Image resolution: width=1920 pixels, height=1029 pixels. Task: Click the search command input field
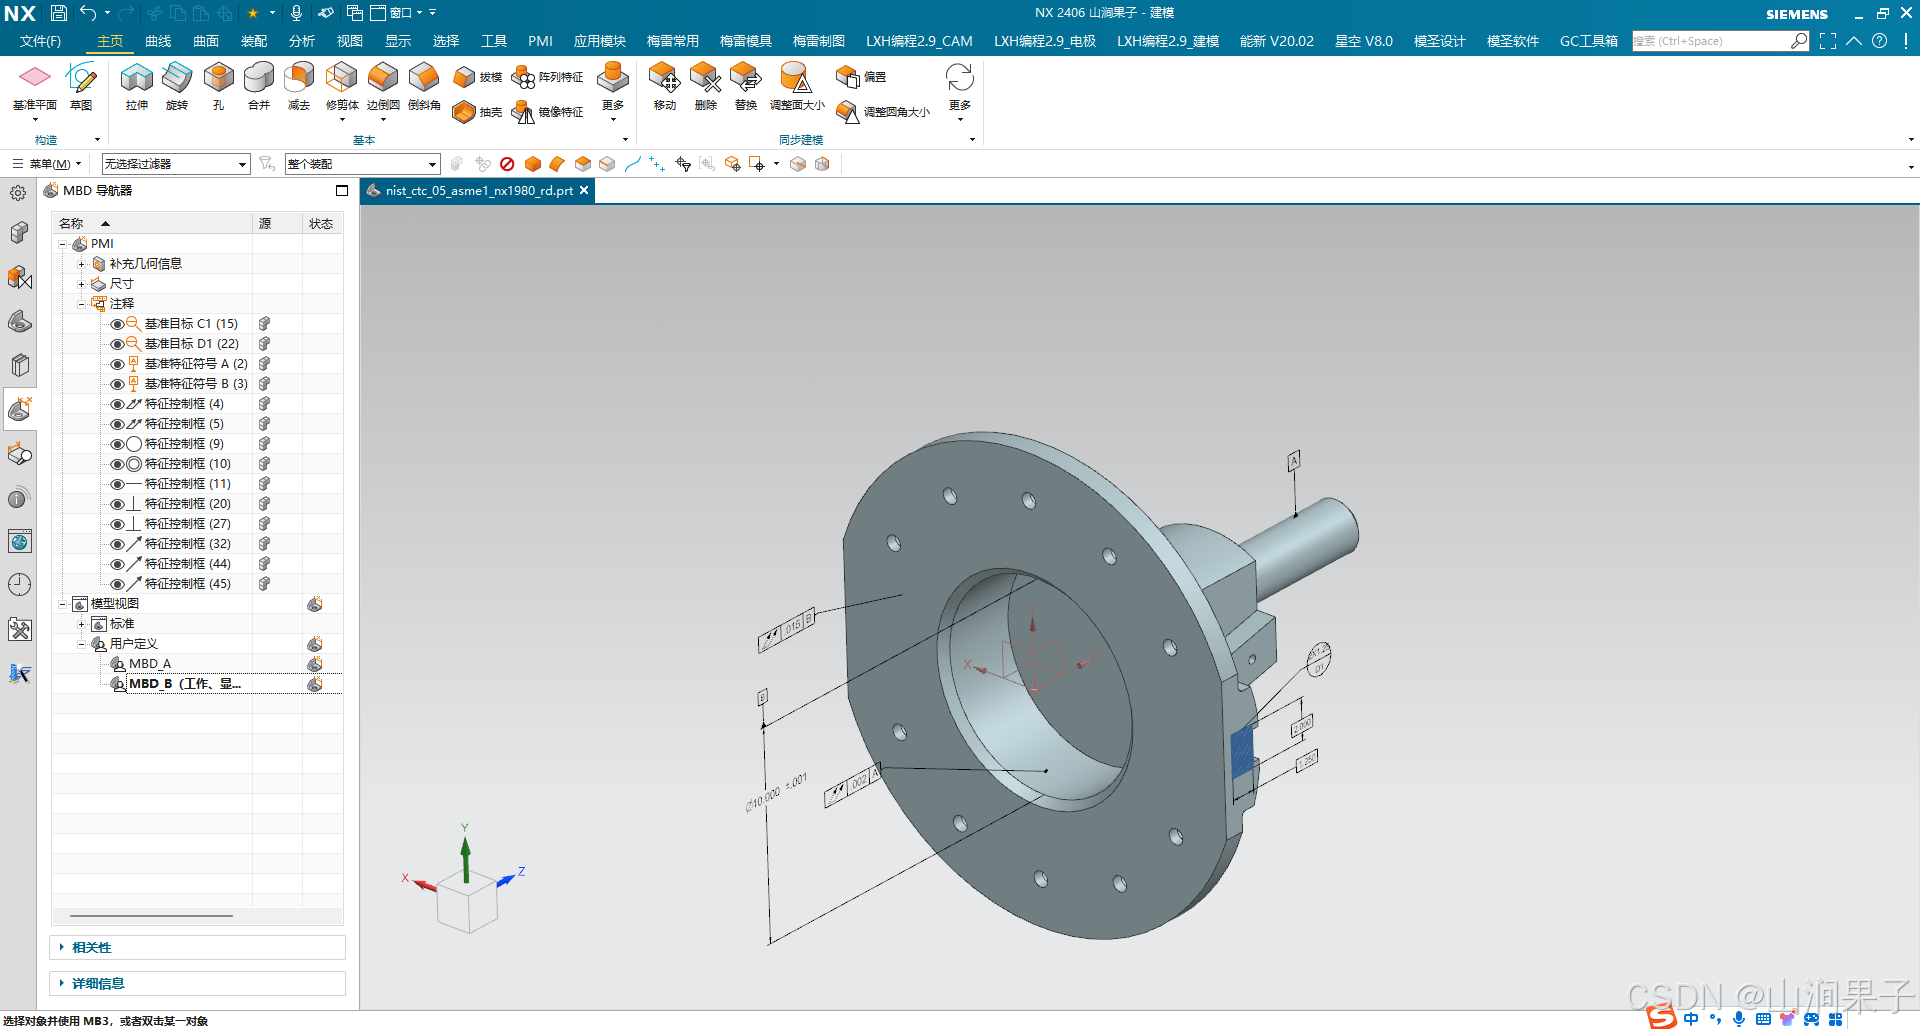coord(1711,41)
